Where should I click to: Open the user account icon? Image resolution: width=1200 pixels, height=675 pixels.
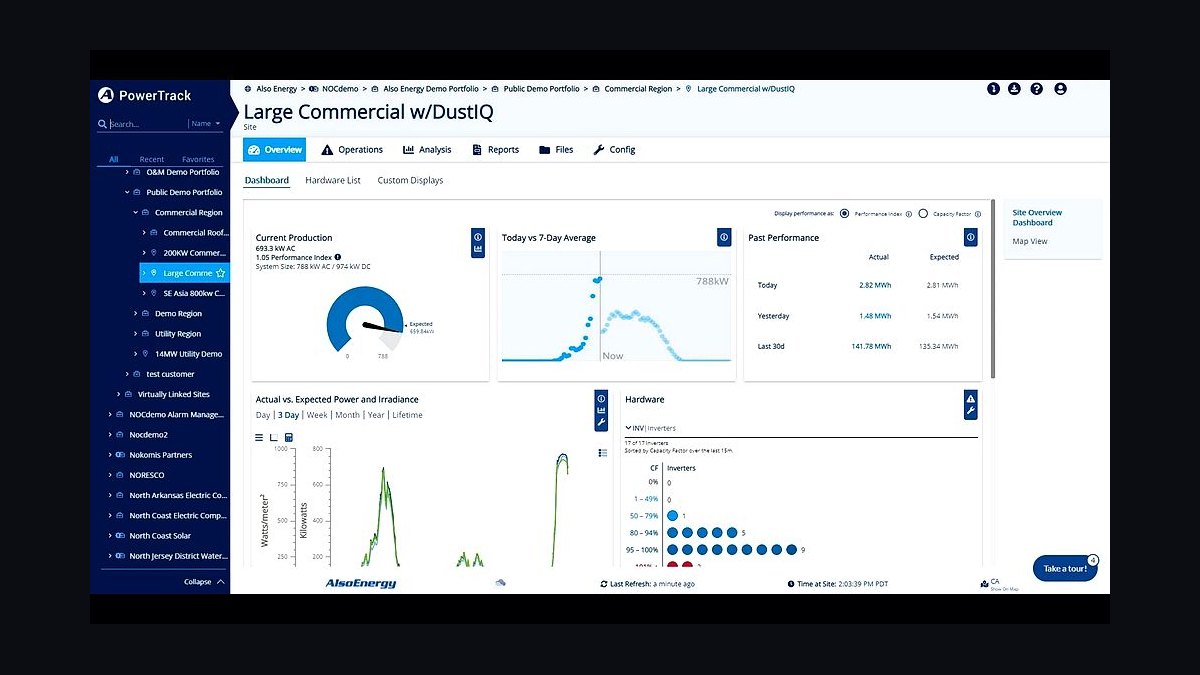click(x=1060, y=89)
